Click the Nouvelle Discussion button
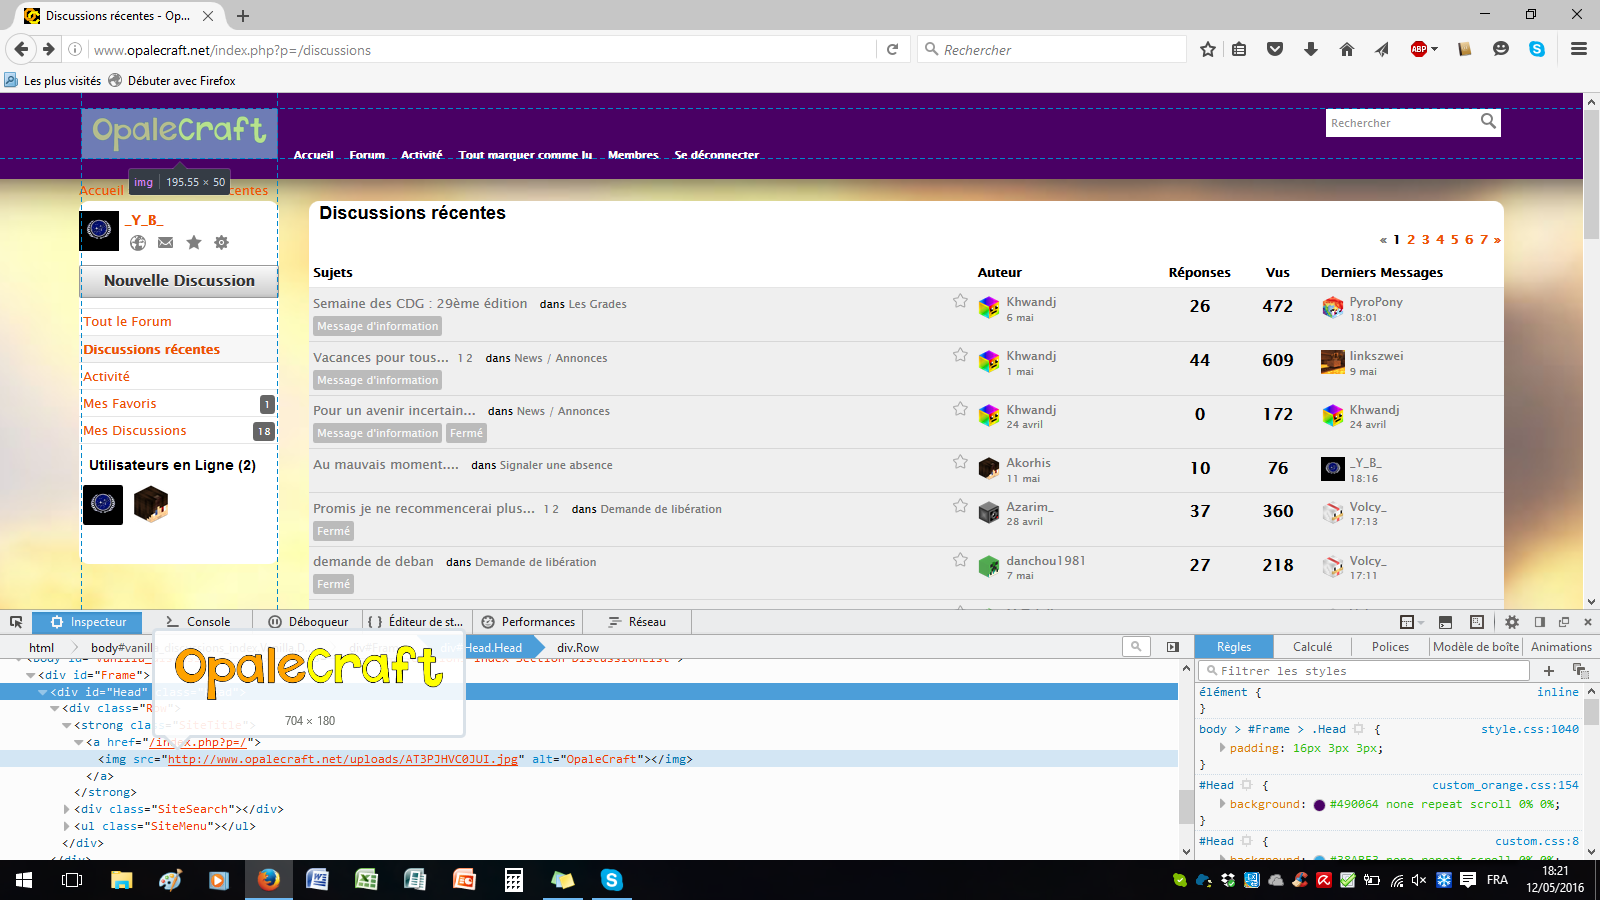 pyautogui.click(x=179, y=281)
